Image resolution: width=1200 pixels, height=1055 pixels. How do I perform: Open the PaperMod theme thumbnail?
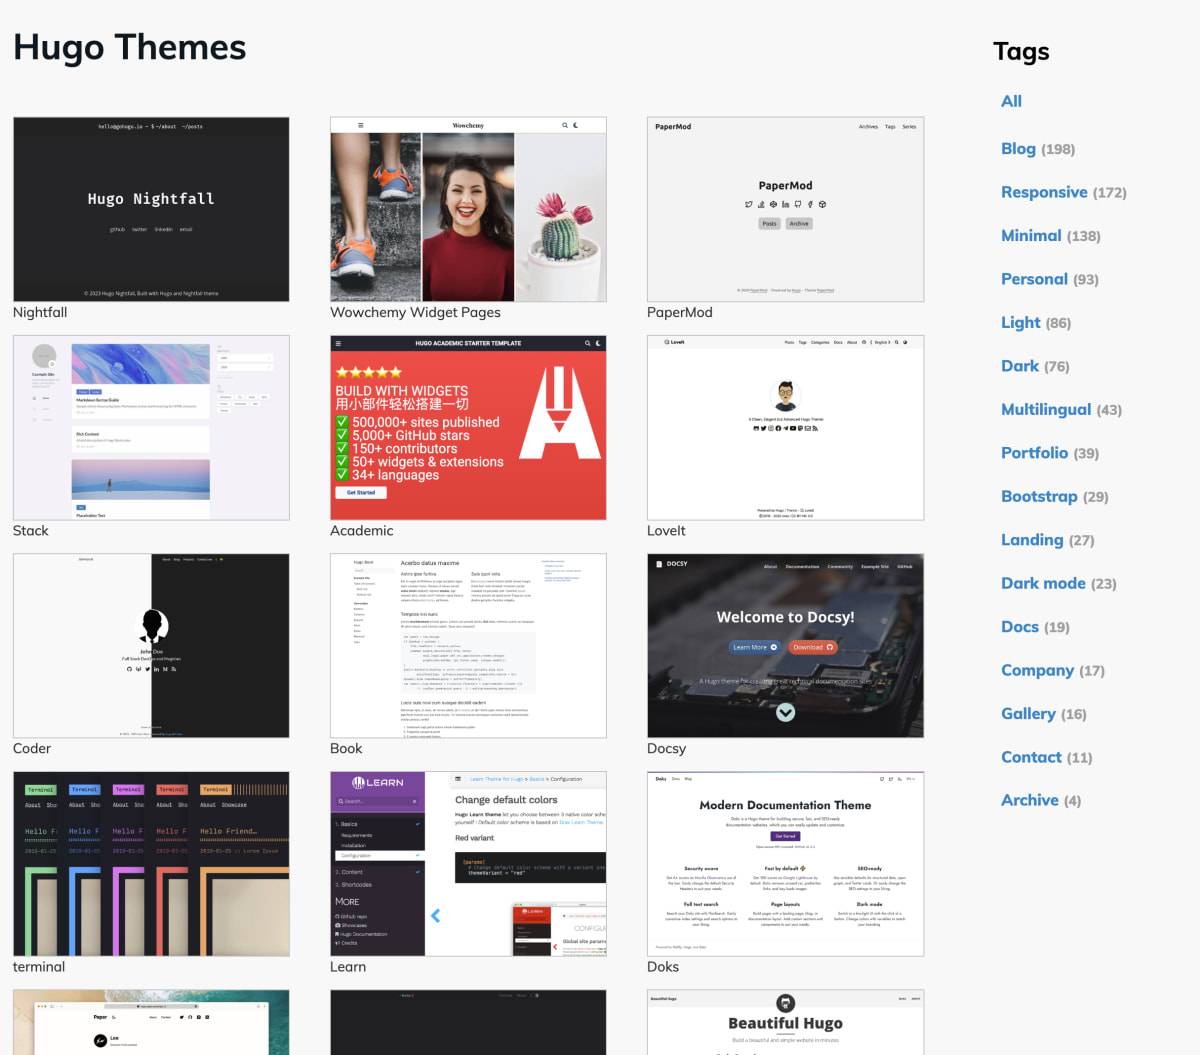(785, 209)
